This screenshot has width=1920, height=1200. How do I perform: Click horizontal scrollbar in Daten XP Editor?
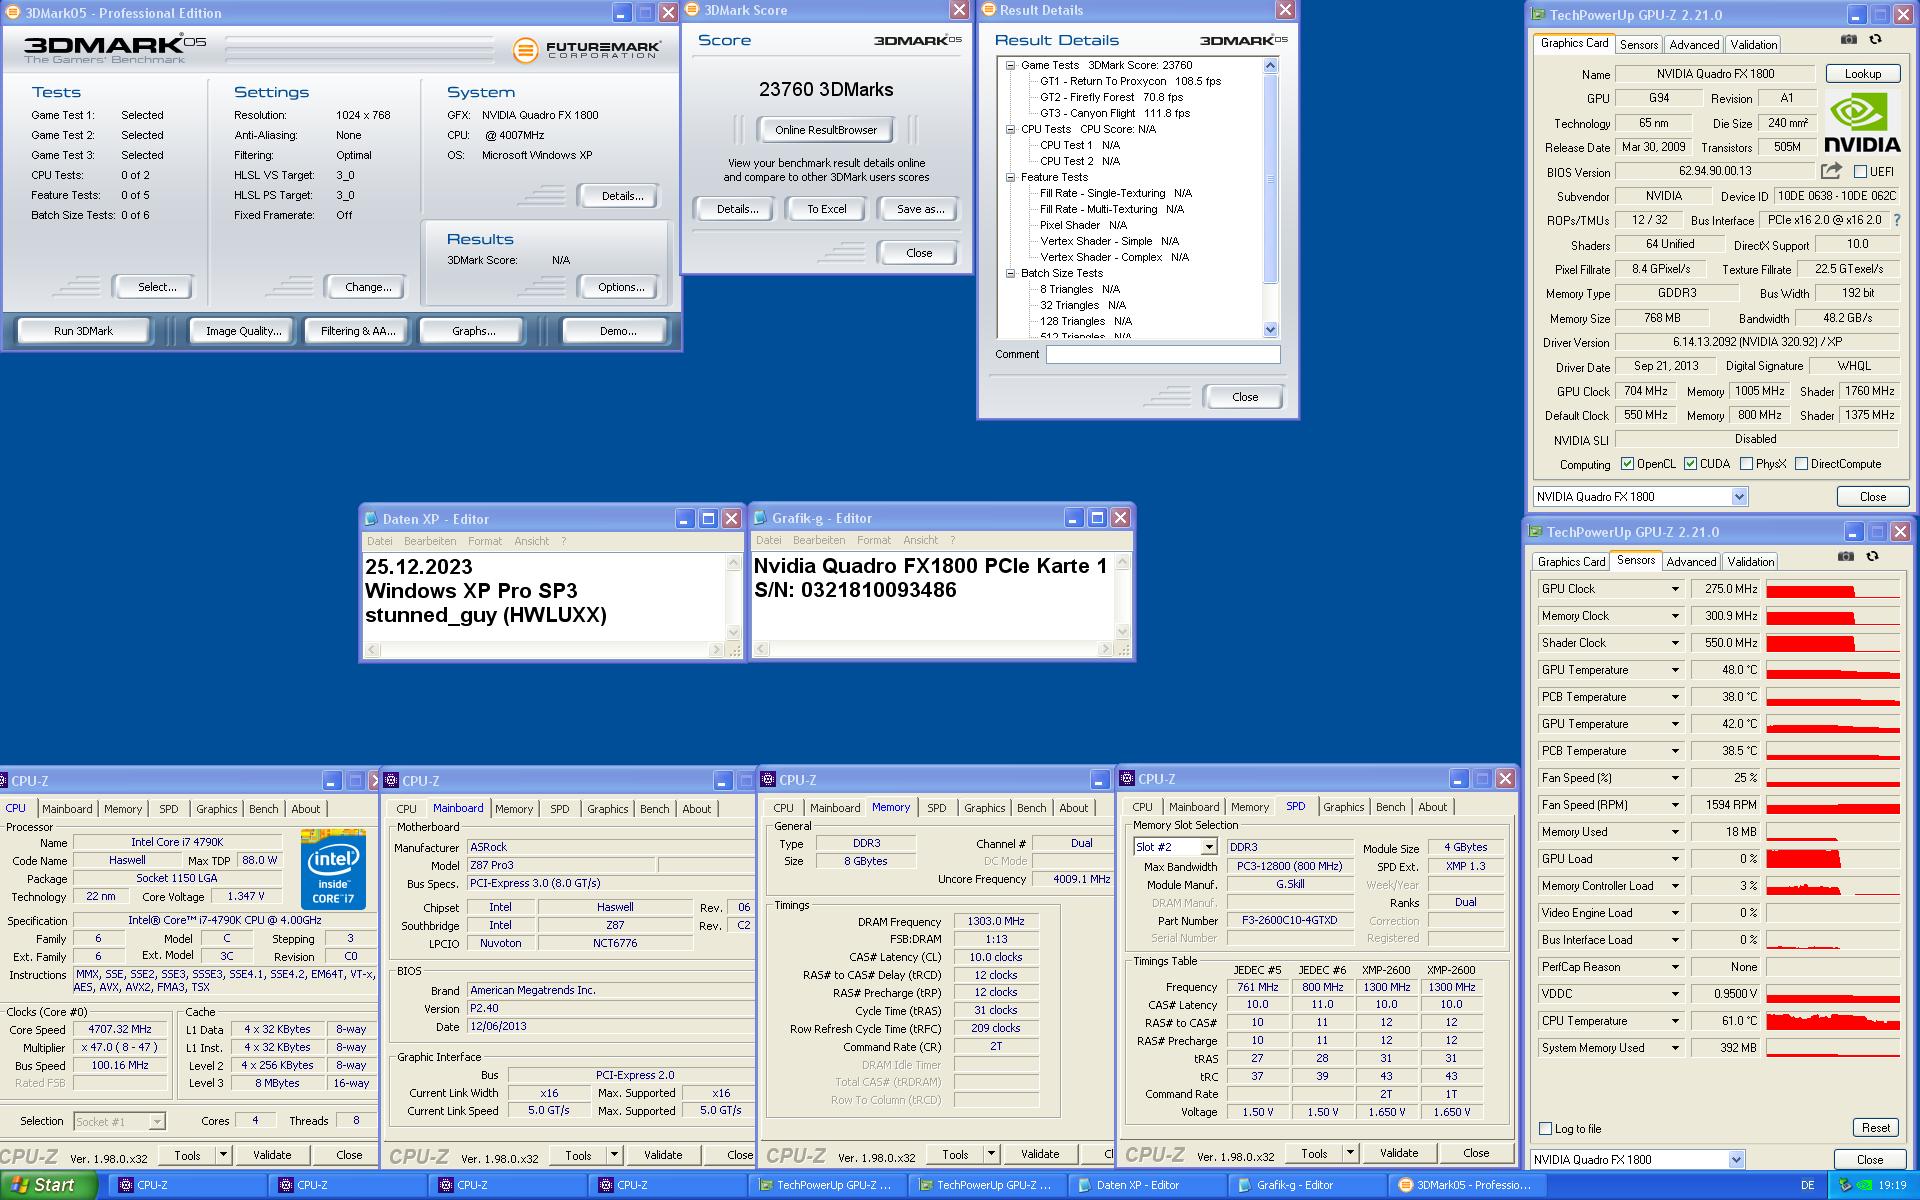544,650
